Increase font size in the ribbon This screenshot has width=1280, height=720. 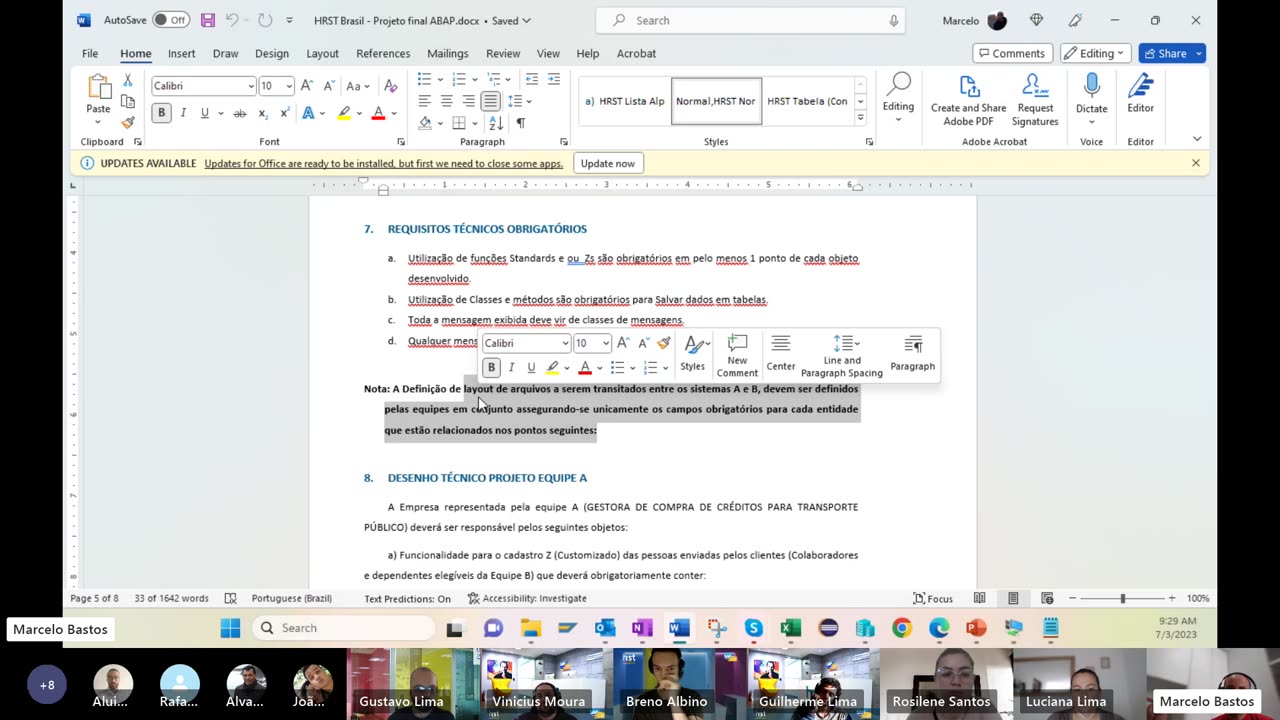coord(307,86)
